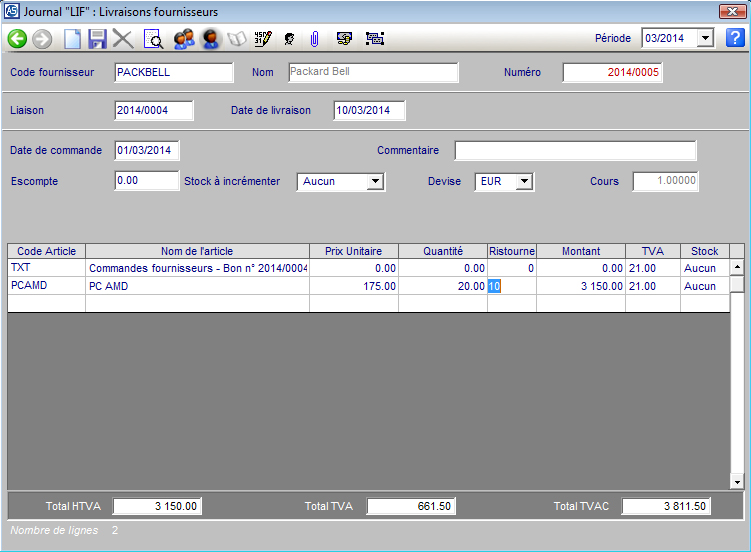Click the Commentaire text field
The width and height of the screenshot is (751, 552).
pyautogui.click(x=575, y=151)
